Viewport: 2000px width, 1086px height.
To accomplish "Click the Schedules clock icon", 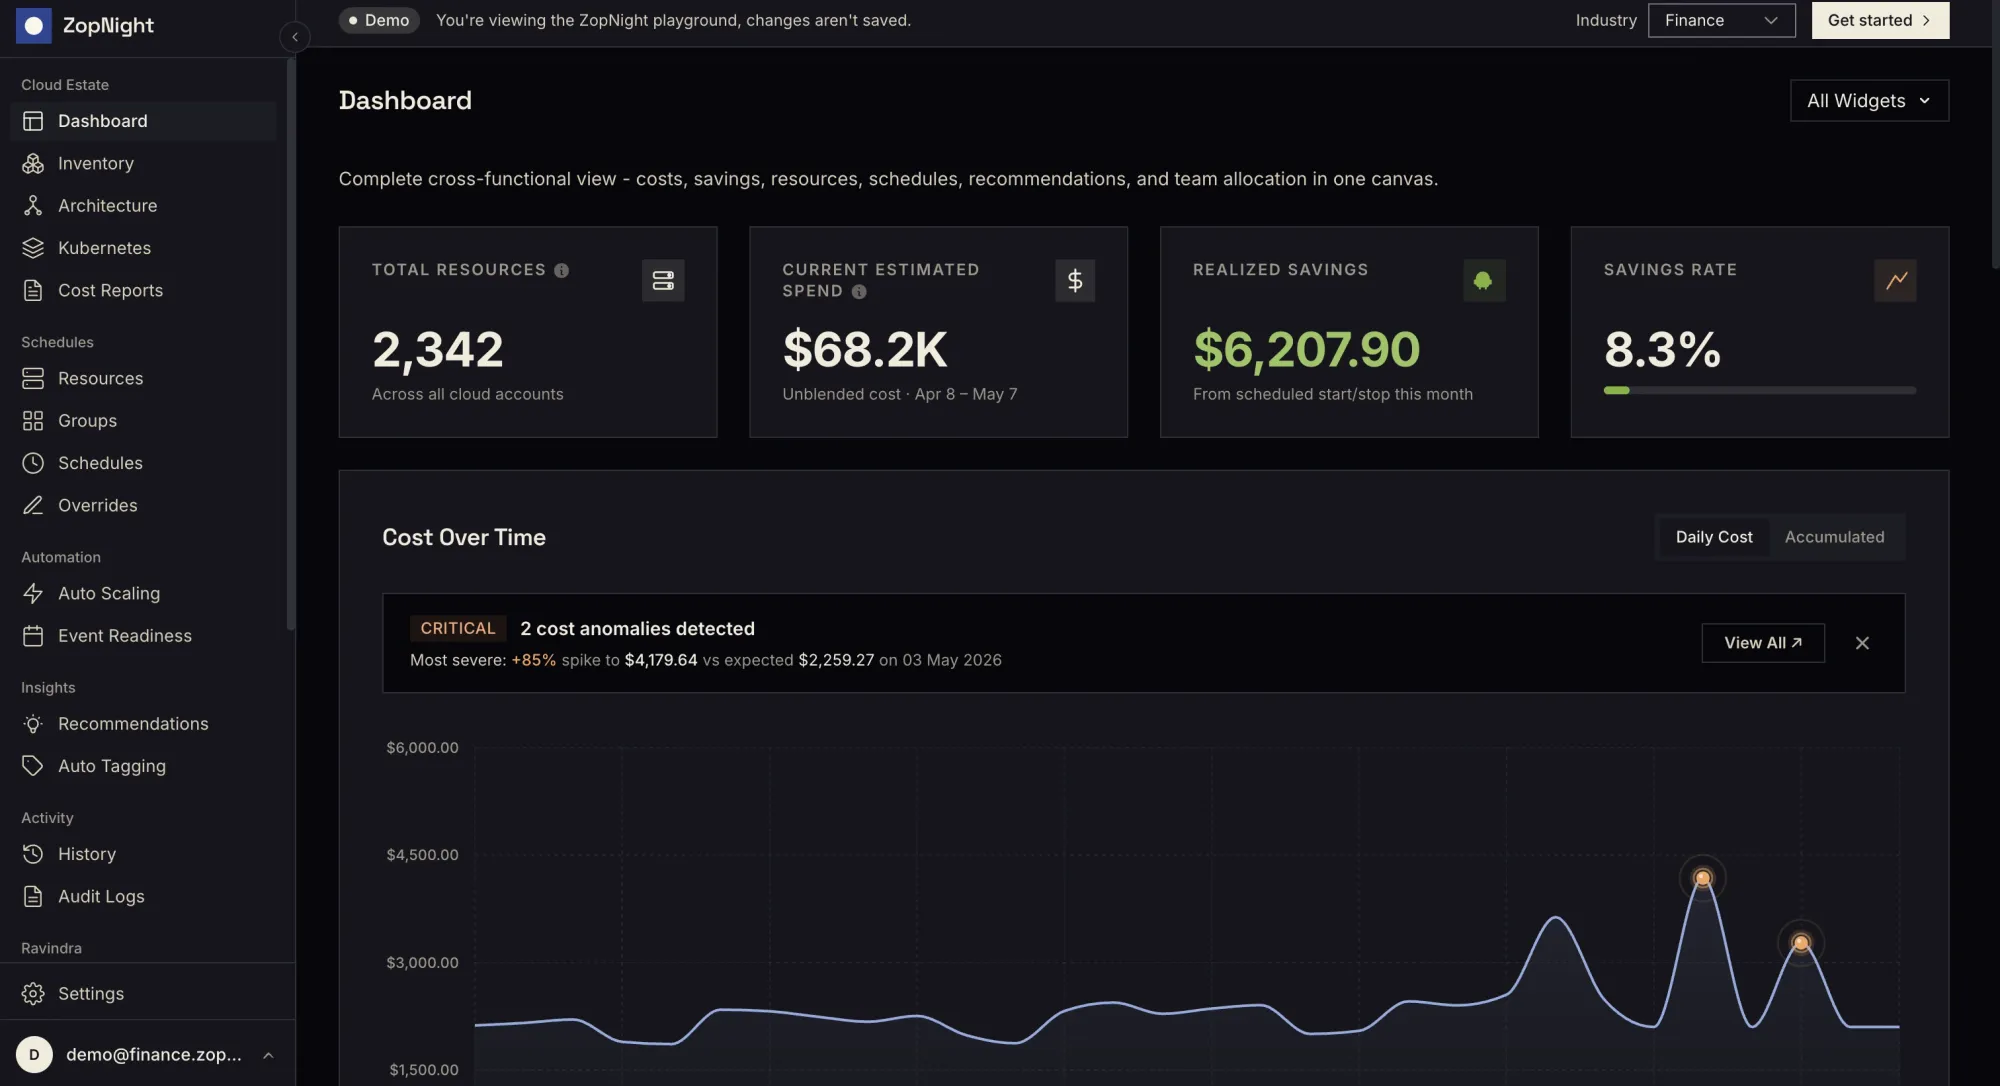I will pos(33,463).
